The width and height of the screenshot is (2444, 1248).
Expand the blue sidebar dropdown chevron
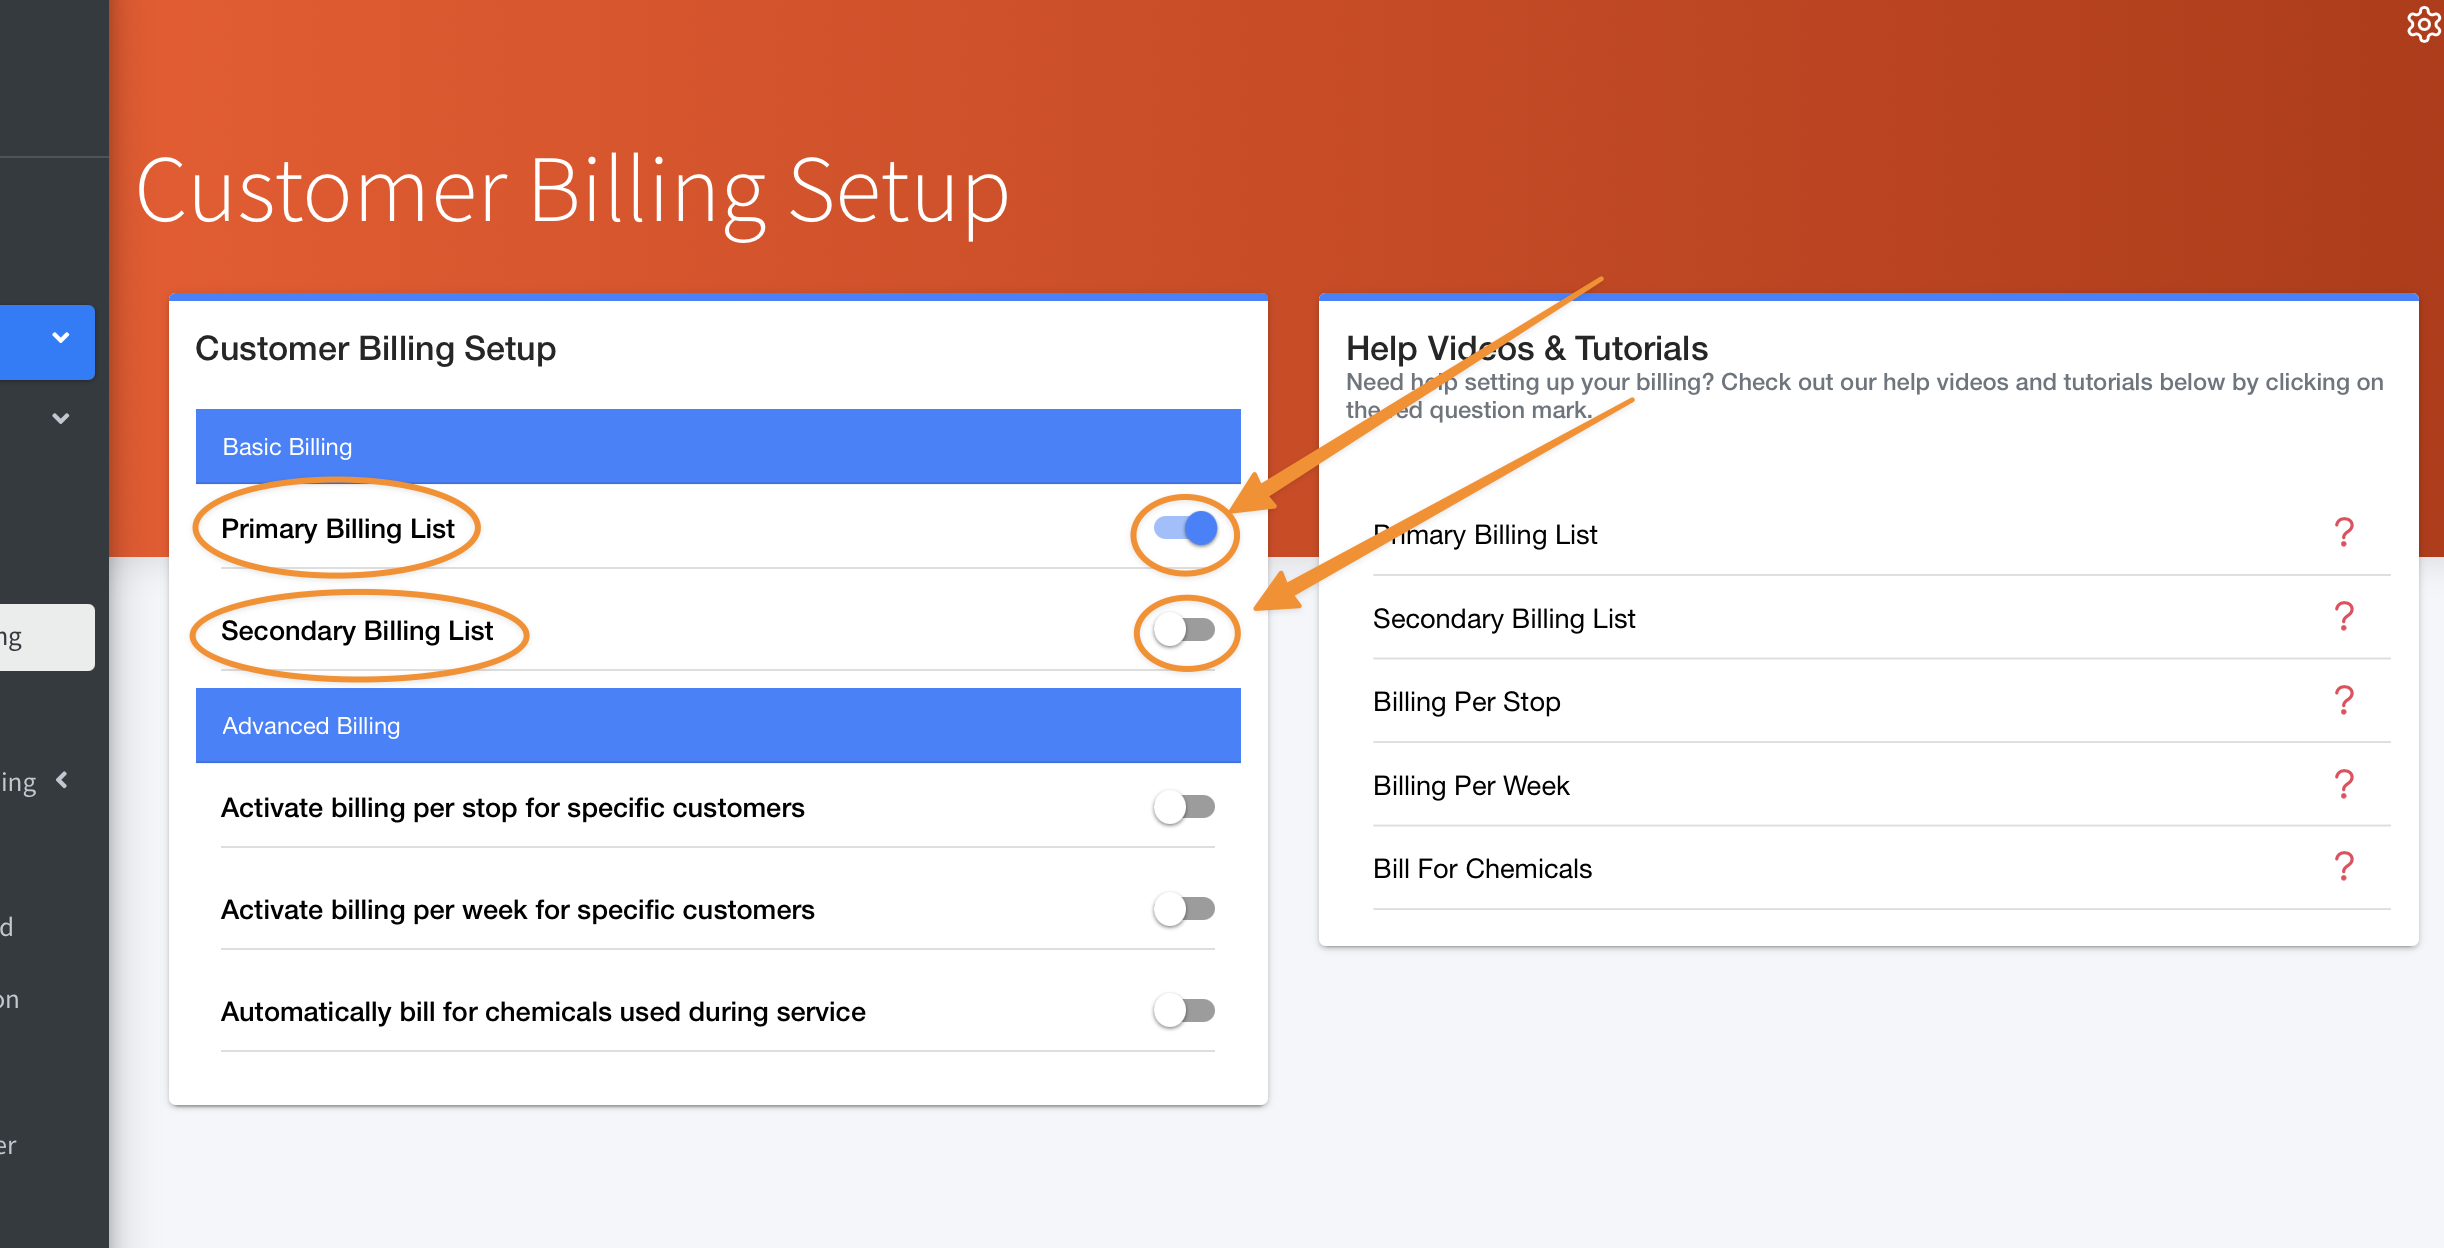pos(61,338)
